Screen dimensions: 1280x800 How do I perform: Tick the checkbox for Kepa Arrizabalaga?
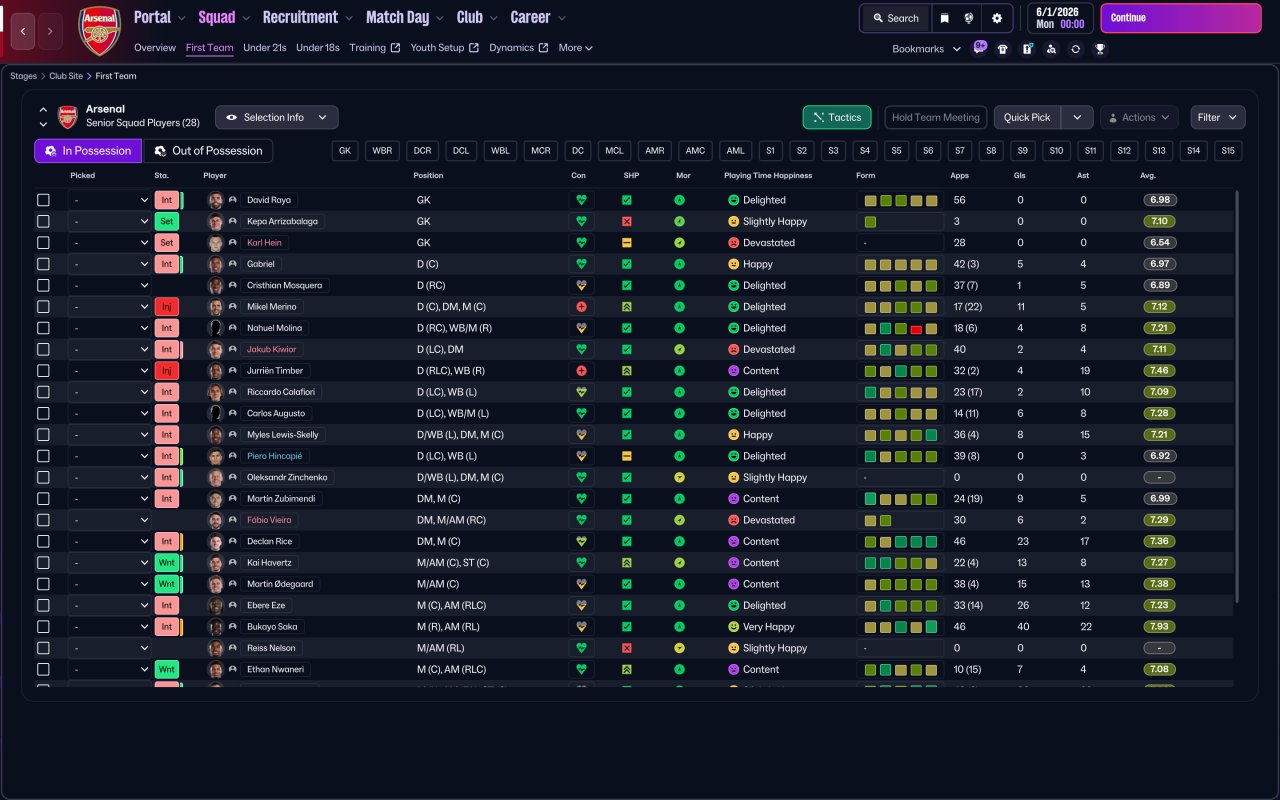[43, 221]
